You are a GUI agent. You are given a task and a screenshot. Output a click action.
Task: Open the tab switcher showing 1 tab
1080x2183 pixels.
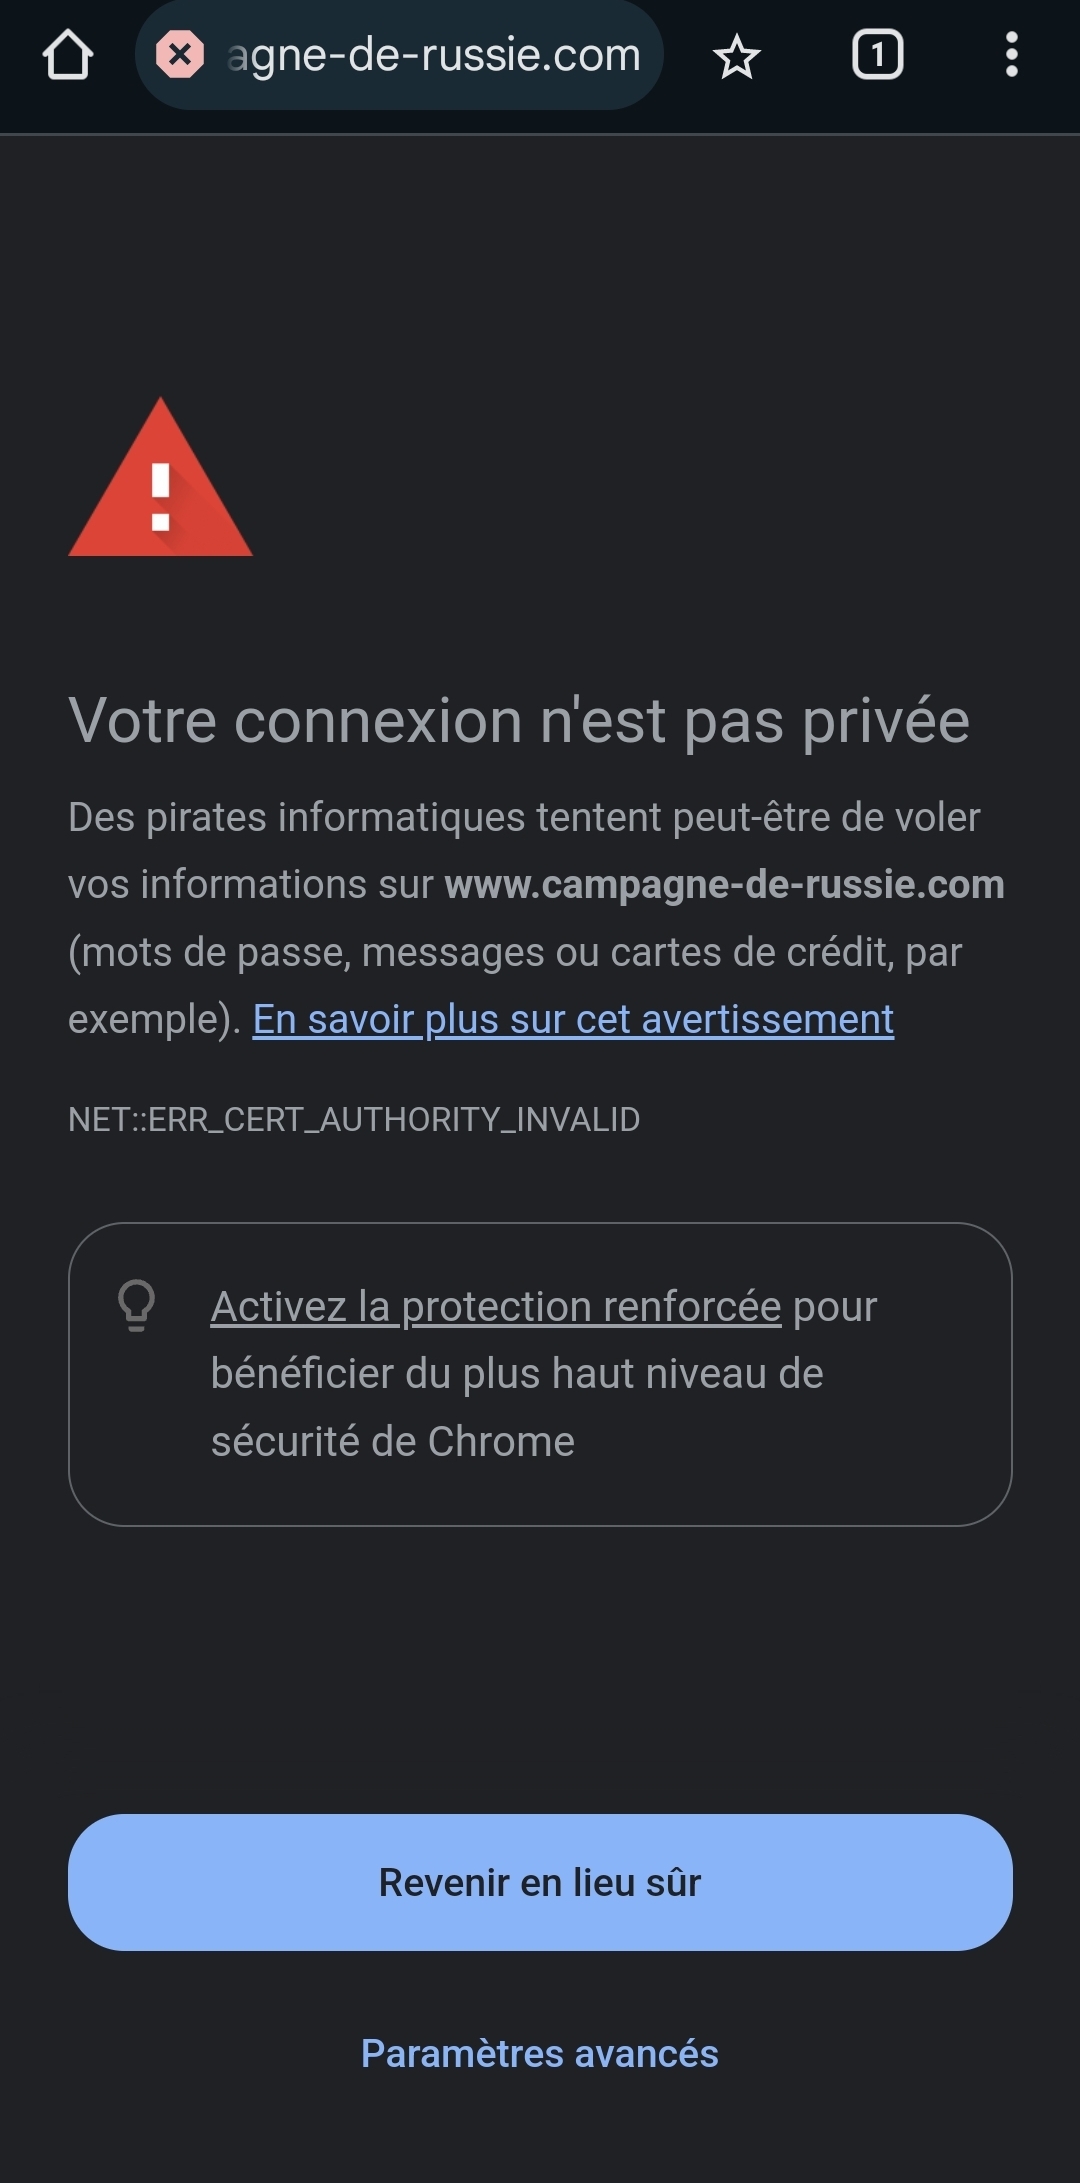pos(877,55)
